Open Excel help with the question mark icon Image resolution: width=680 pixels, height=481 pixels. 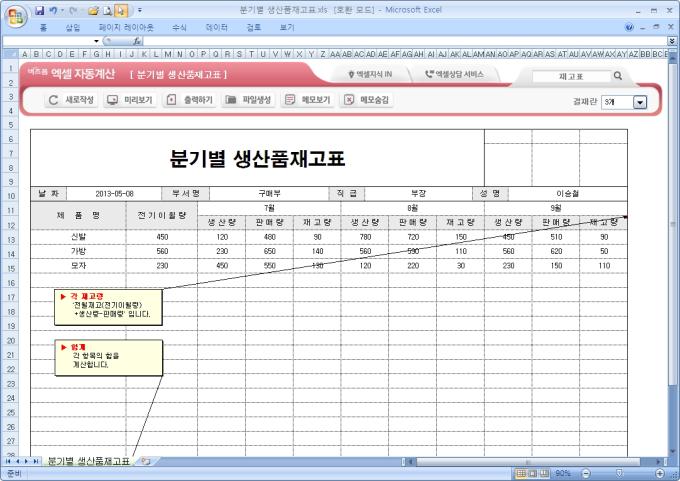(629, 27)
